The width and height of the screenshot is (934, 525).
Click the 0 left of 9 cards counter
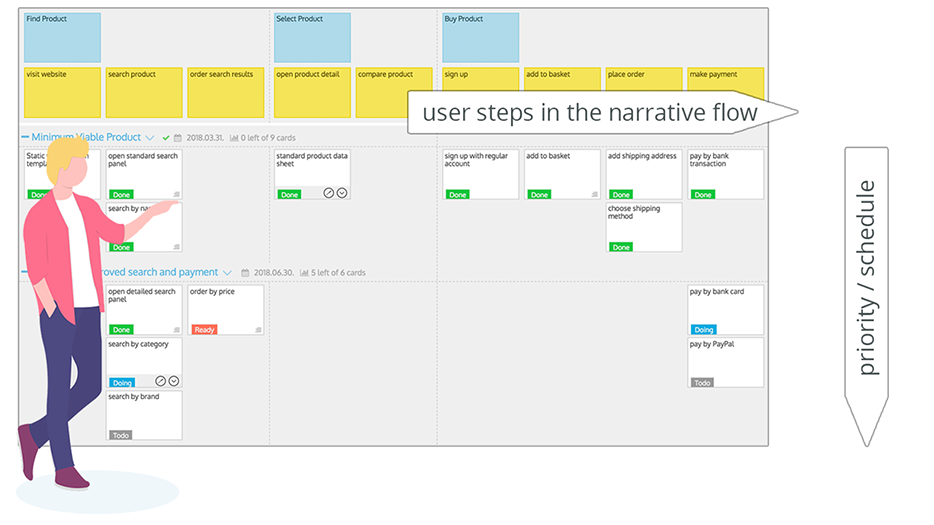[268, 138]
